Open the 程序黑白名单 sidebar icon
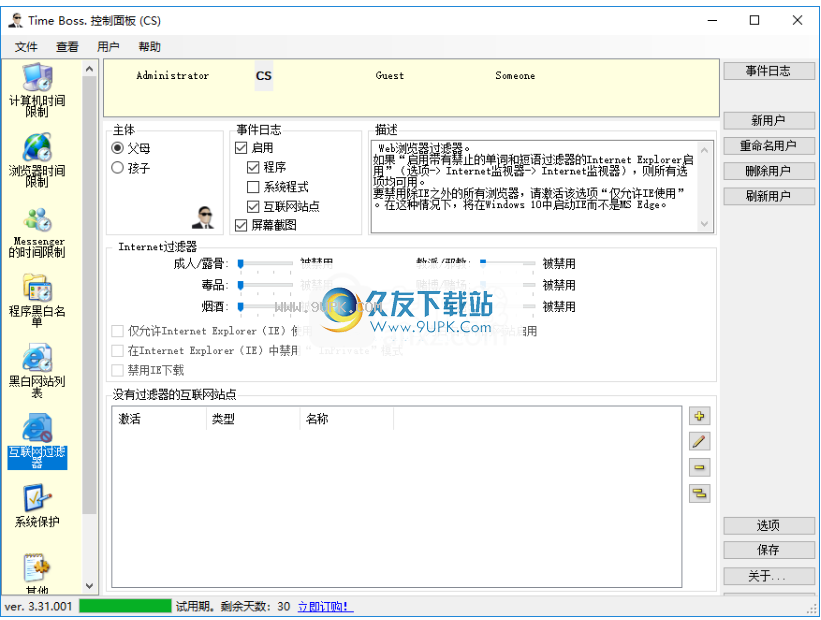This screenshot has width=821, height=620. pyautogui.click(x=37, y=301)
